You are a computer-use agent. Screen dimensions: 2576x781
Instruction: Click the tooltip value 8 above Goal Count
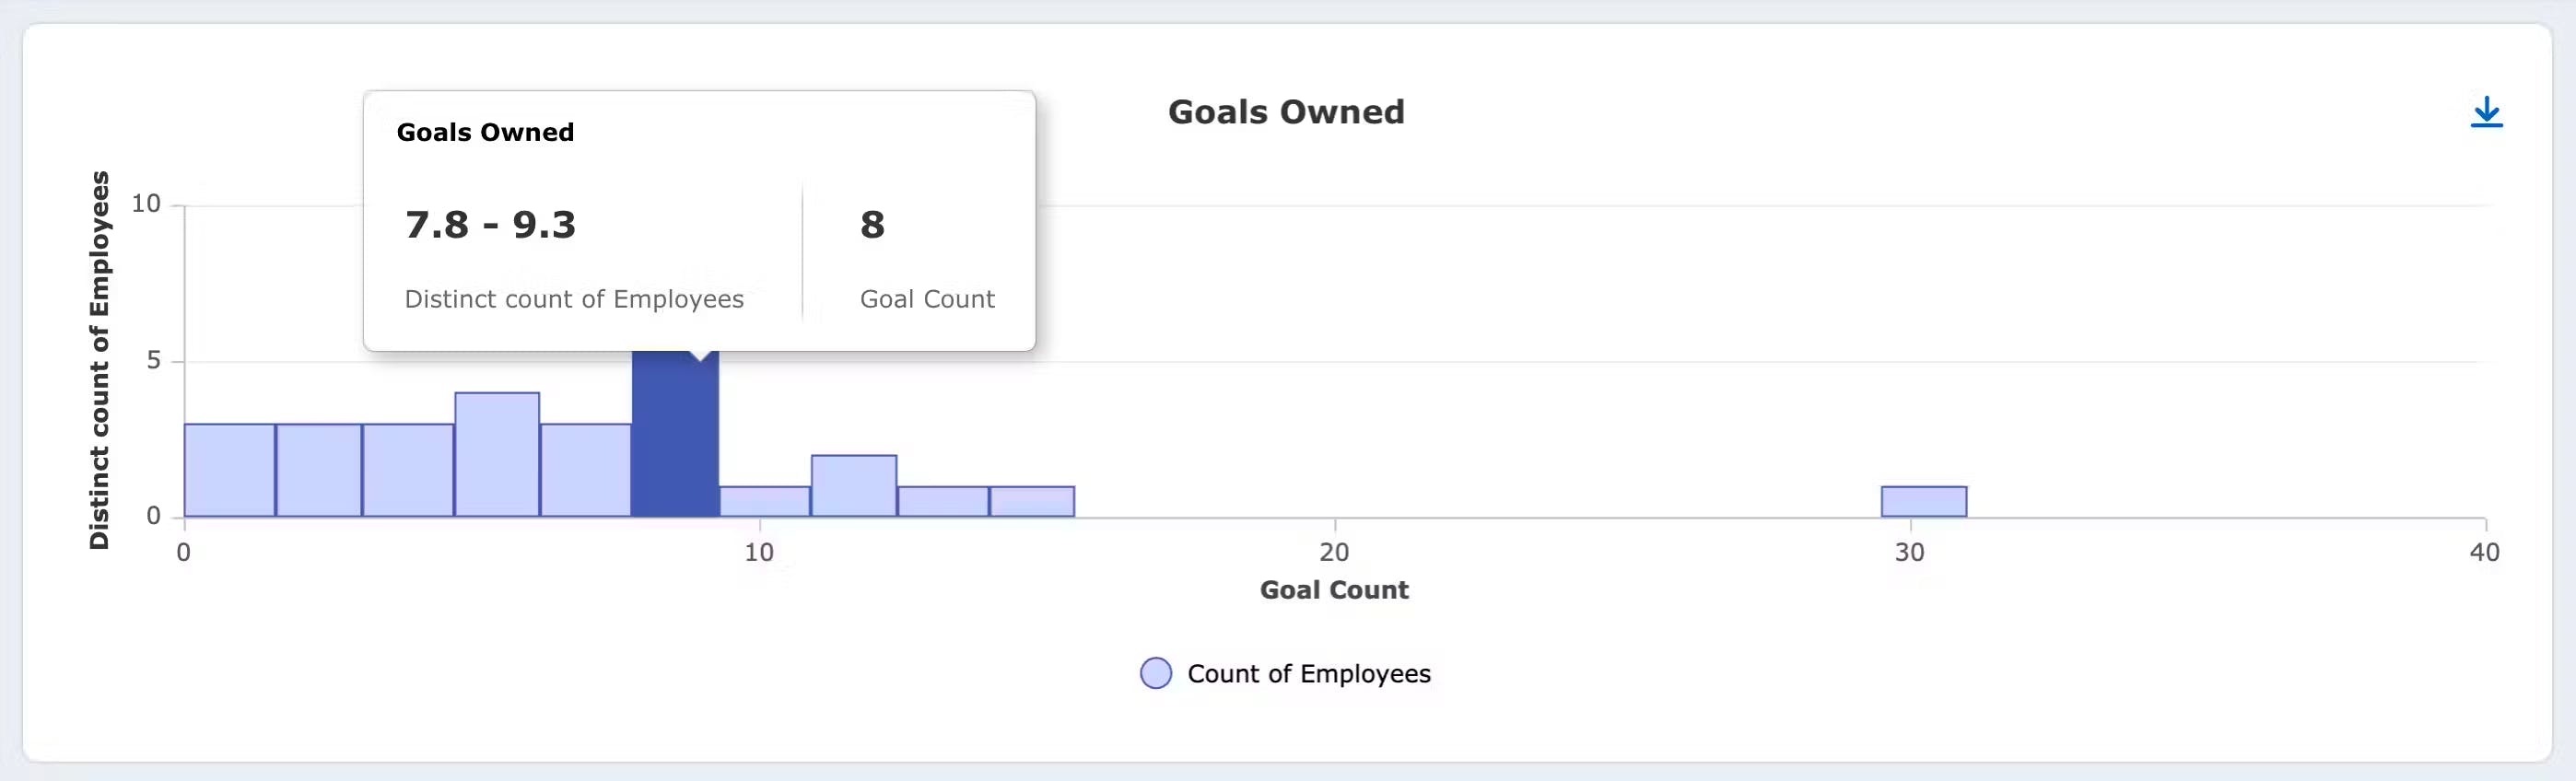(872, 225)
